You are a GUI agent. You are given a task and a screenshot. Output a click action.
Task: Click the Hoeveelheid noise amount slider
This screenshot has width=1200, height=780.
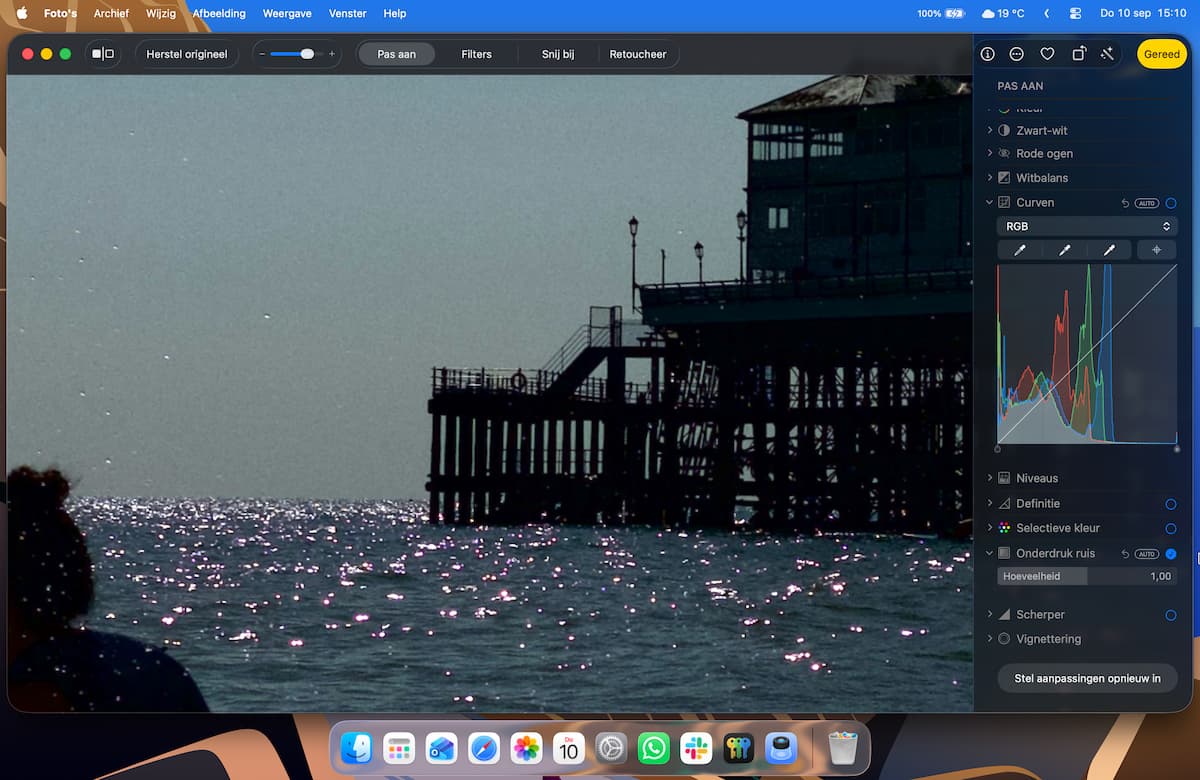(x=1087, y=576)
